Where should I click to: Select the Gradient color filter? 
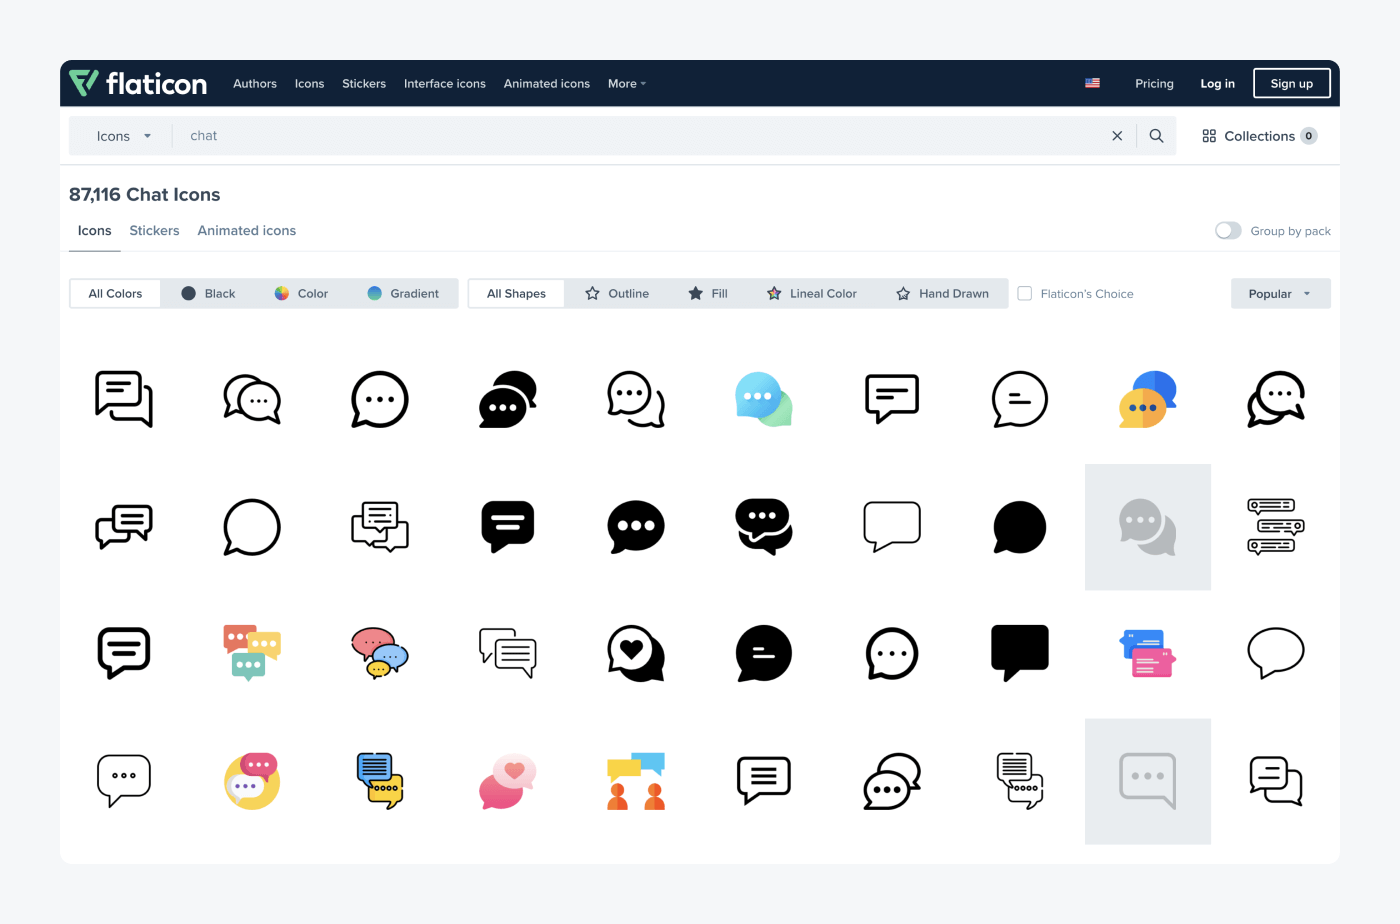point(404,293)
